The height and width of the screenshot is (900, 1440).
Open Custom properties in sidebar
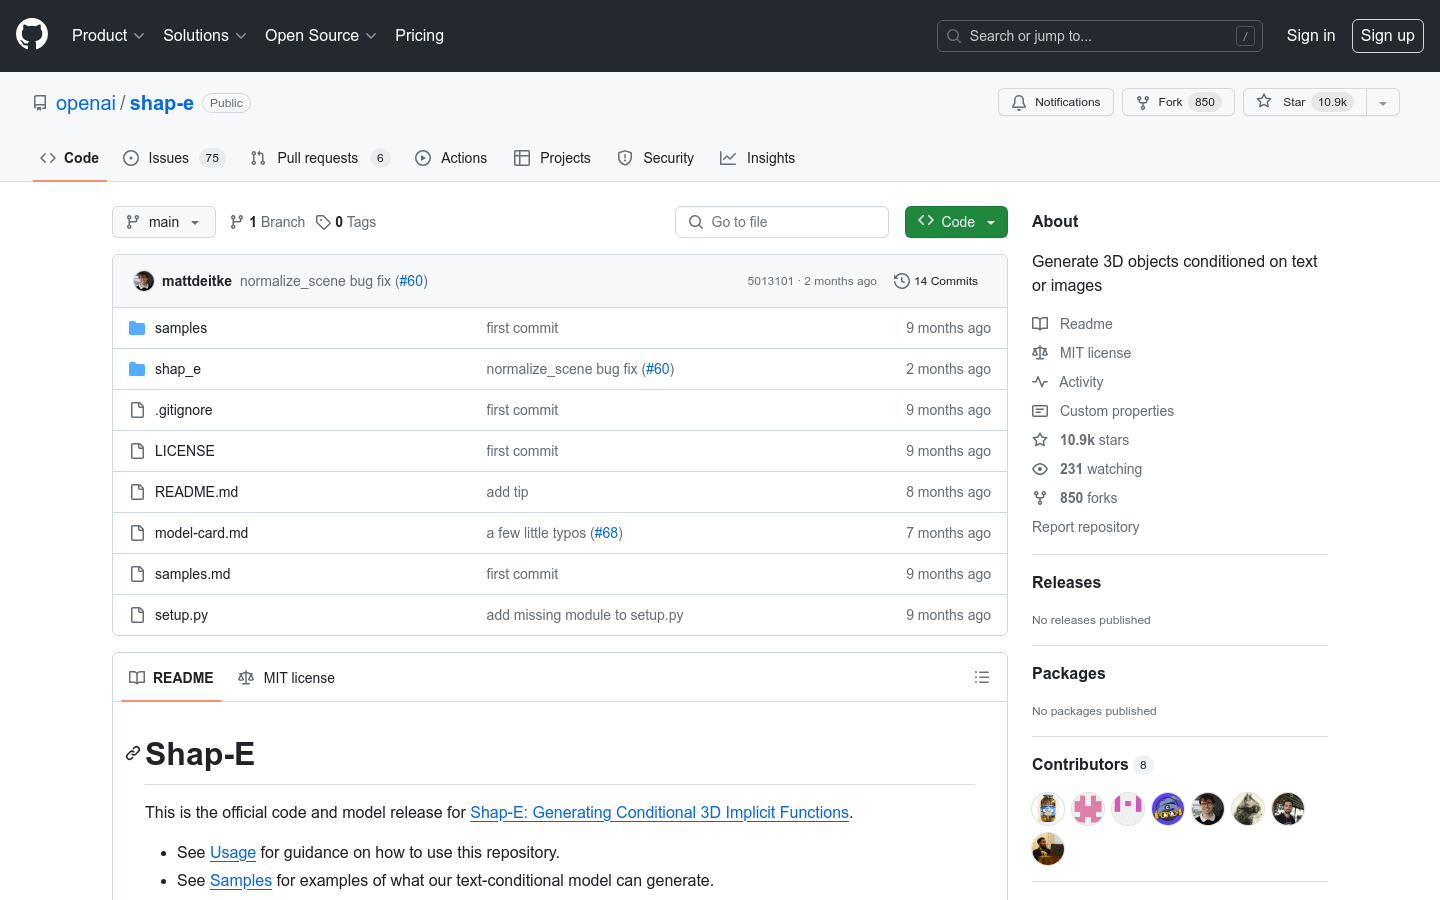coord(1103,411)
